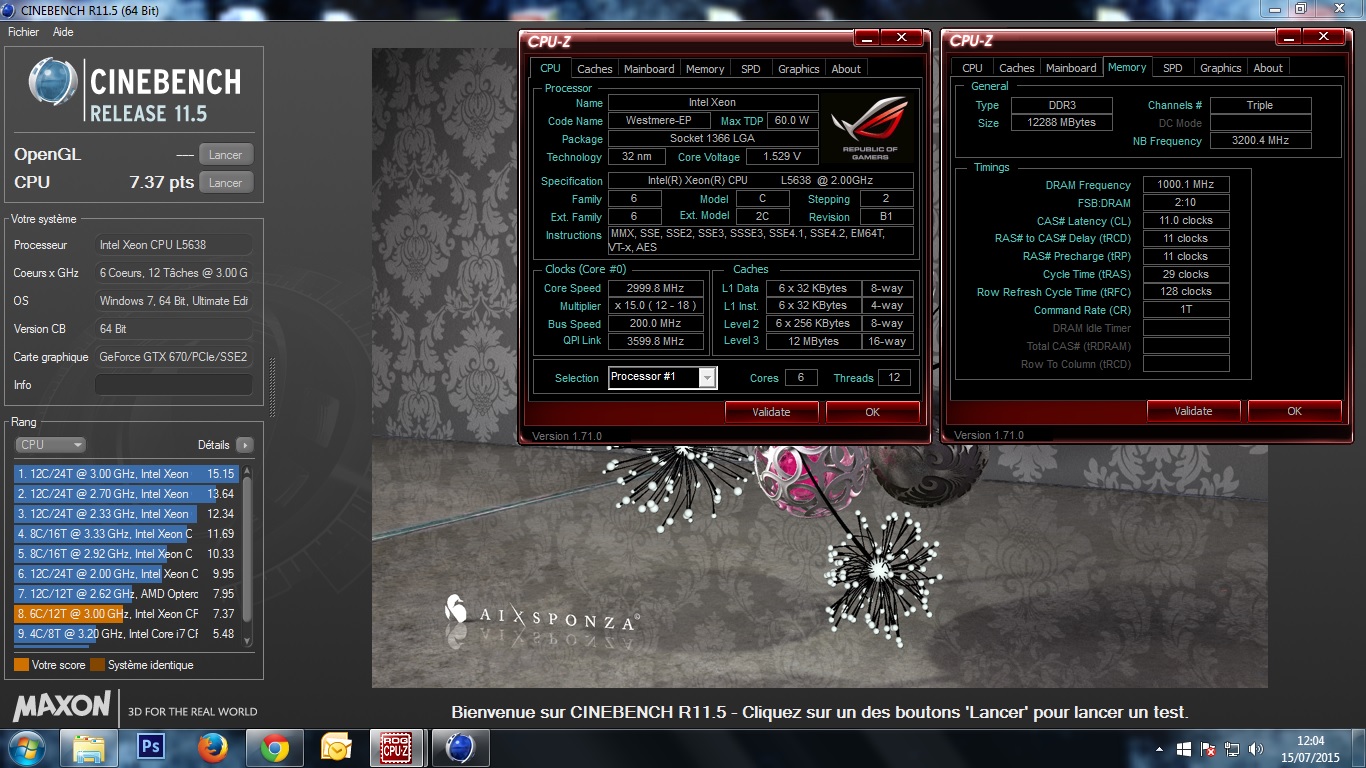This screenshot has width=1366, height=768.
Task: Open About tab in left CPU-Z
Action: (846, 69)
